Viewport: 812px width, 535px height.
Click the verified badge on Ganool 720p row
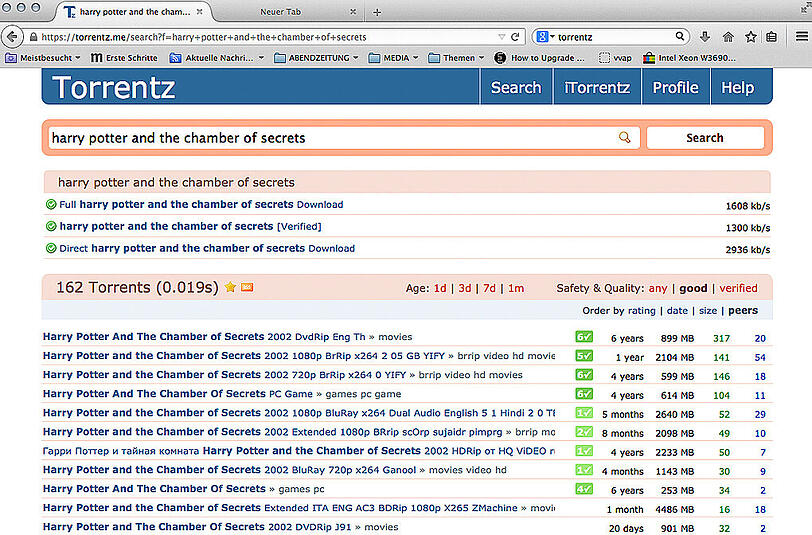tap(584, 470)
